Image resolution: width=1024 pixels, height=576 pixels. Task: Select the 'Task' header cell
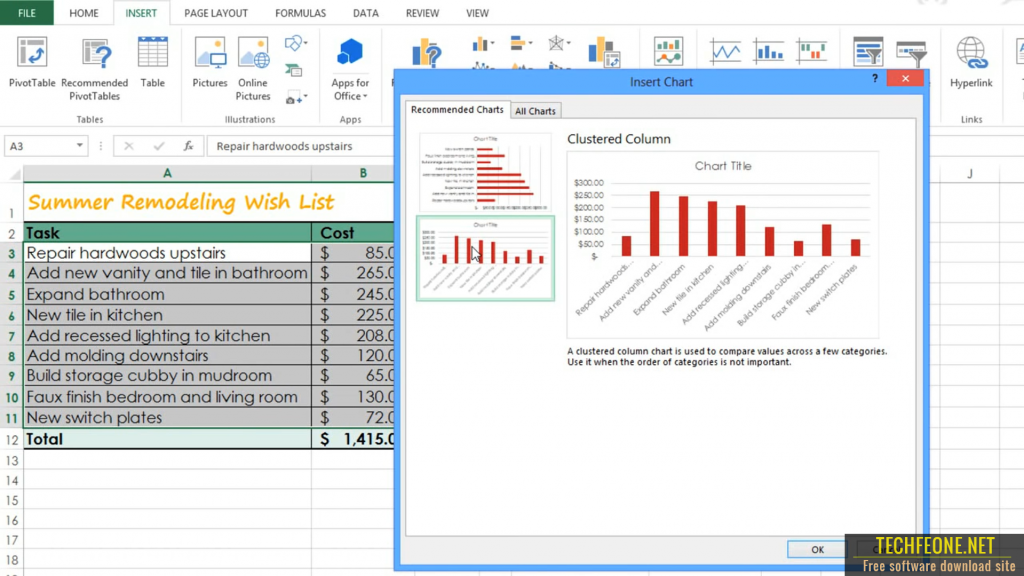click(x=167, y=233)
